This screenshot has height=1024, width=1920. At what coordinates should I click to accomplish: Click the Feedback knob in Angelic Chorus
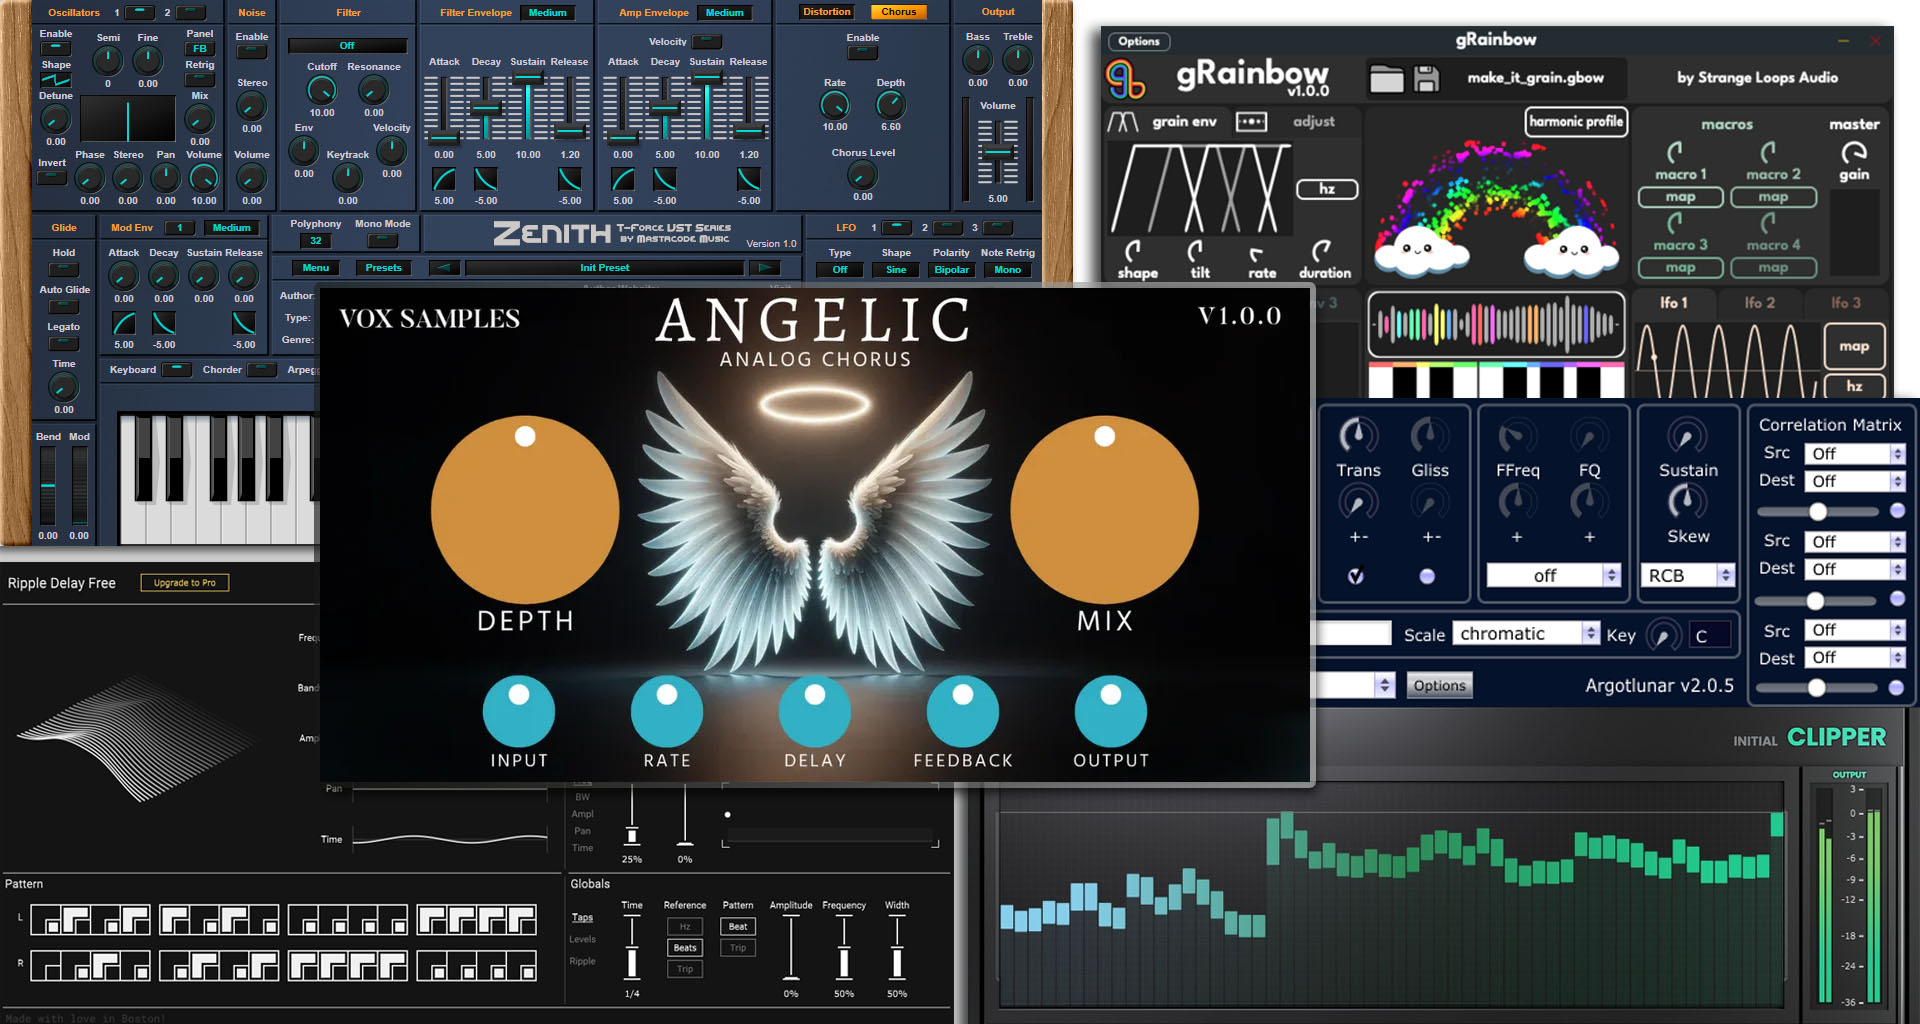click(963, 711)
